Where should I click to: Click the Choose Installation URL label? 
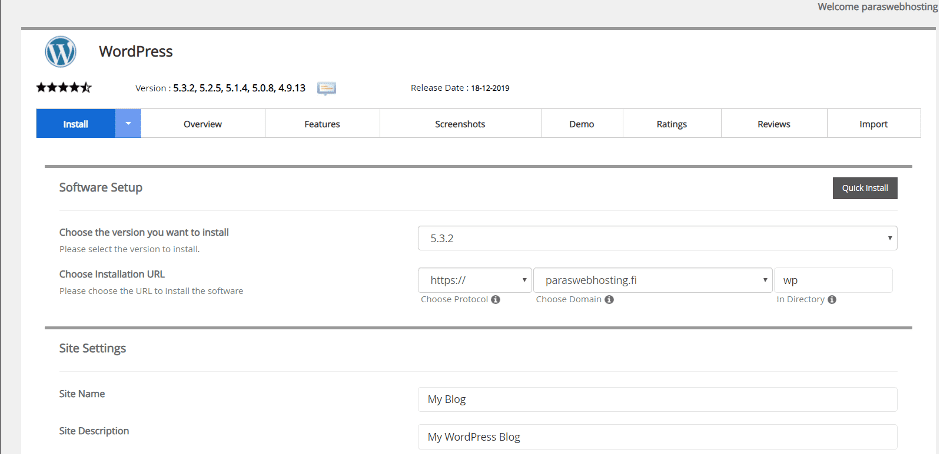pos(112,274)
